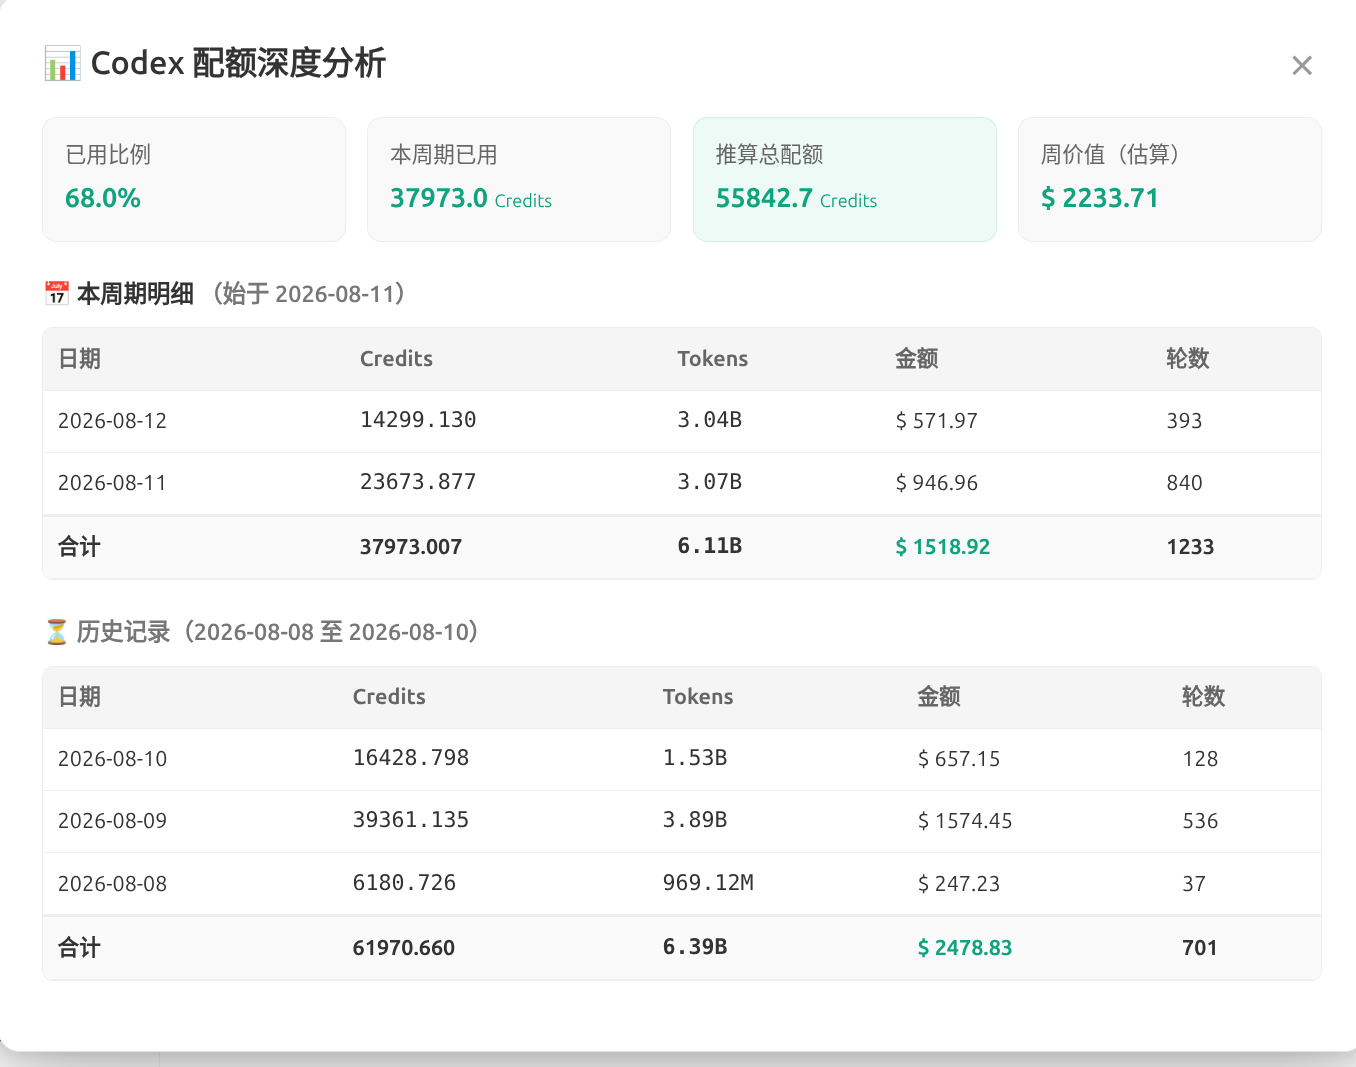Image resolution: width=1356 pixels, height=1067 pixels.
Task: Select the 3.07B tokens cell
Action: point(709,482)
